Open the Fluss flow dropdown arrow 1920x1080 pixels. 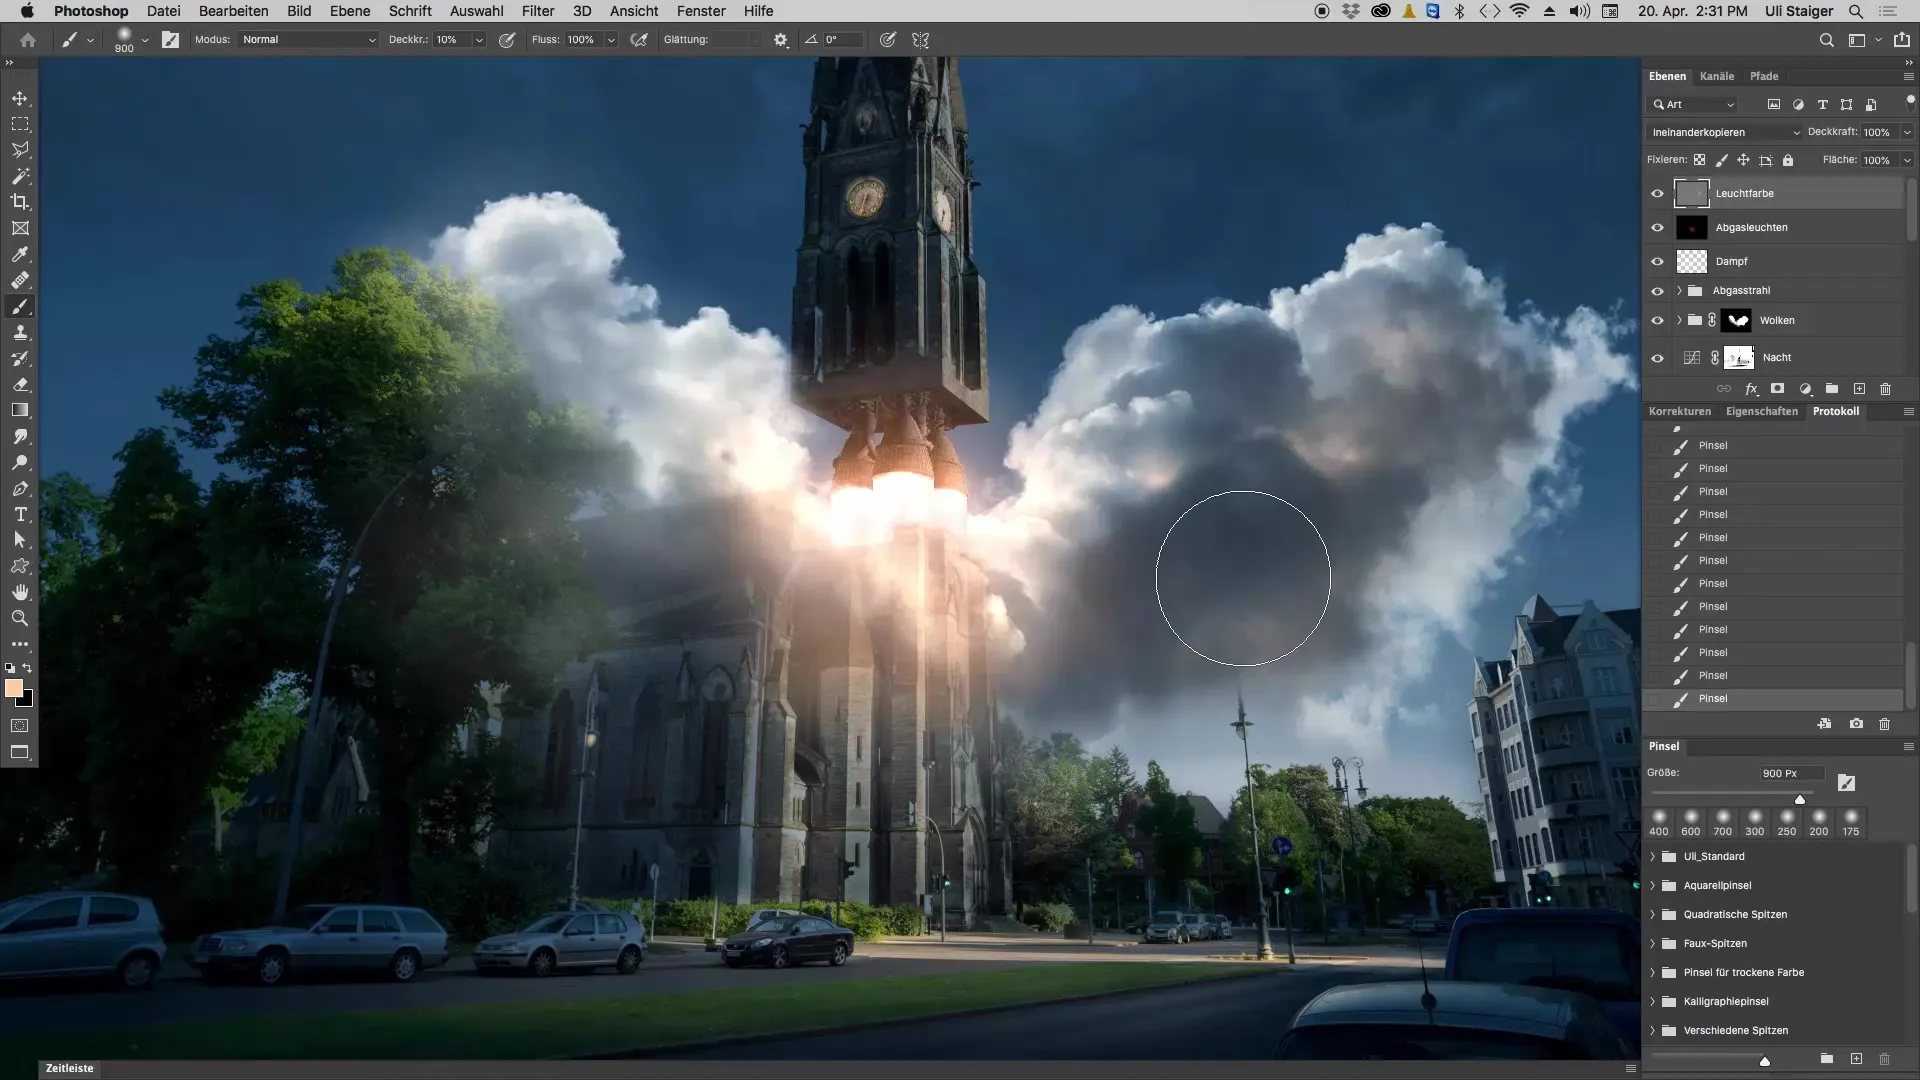pos(611,40)
